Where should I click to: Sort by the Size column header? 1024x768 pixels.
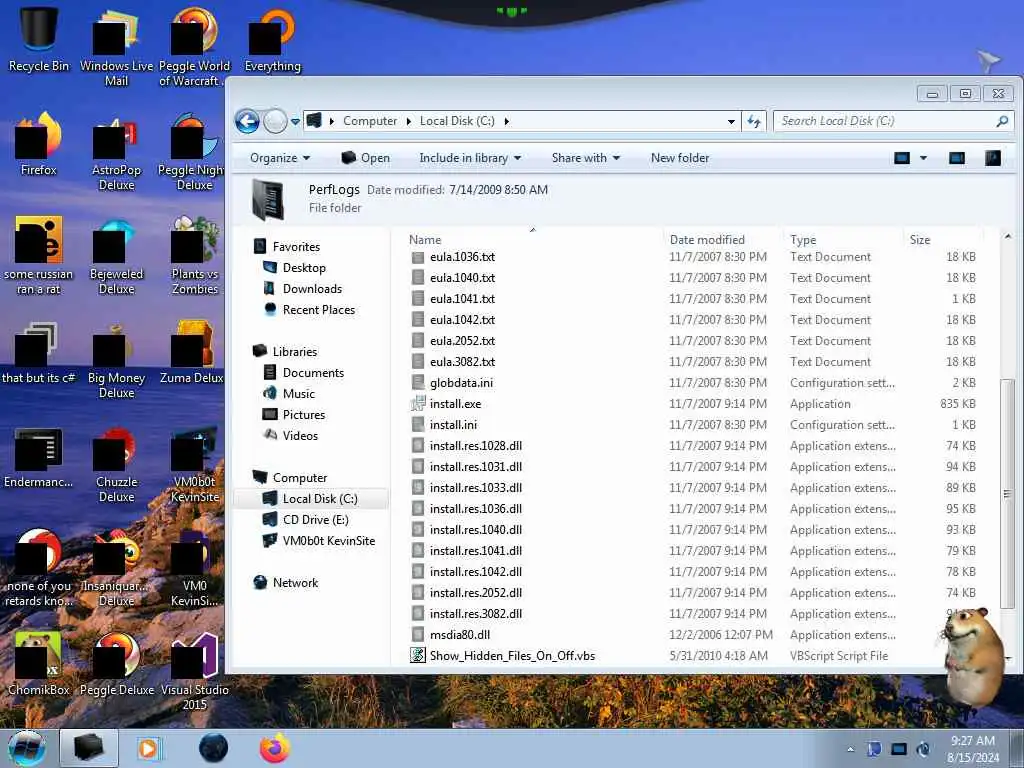point(920,240)
